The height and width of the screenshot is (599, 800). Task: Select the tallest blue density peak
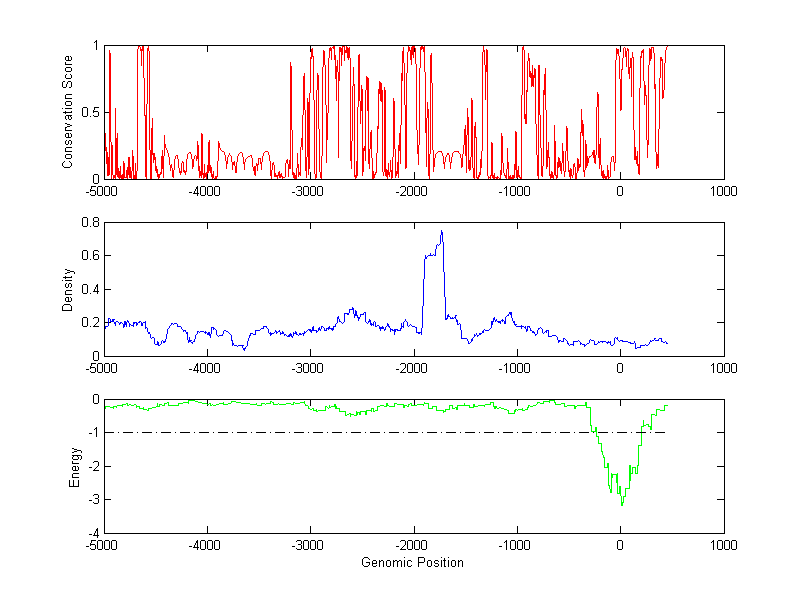[x=441, y=233]
